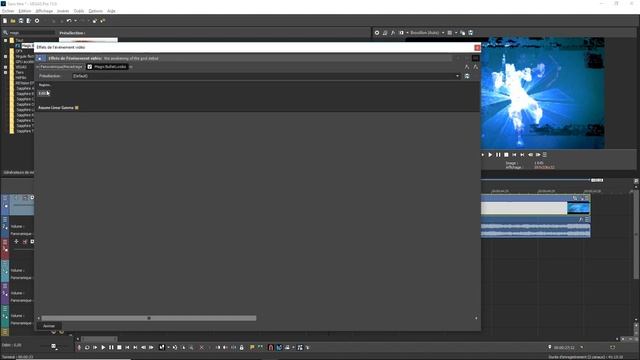This screenshot has width=640, height=360.
Task: Open video output FX in preview toolbar
Action: [x=393, y=33]
